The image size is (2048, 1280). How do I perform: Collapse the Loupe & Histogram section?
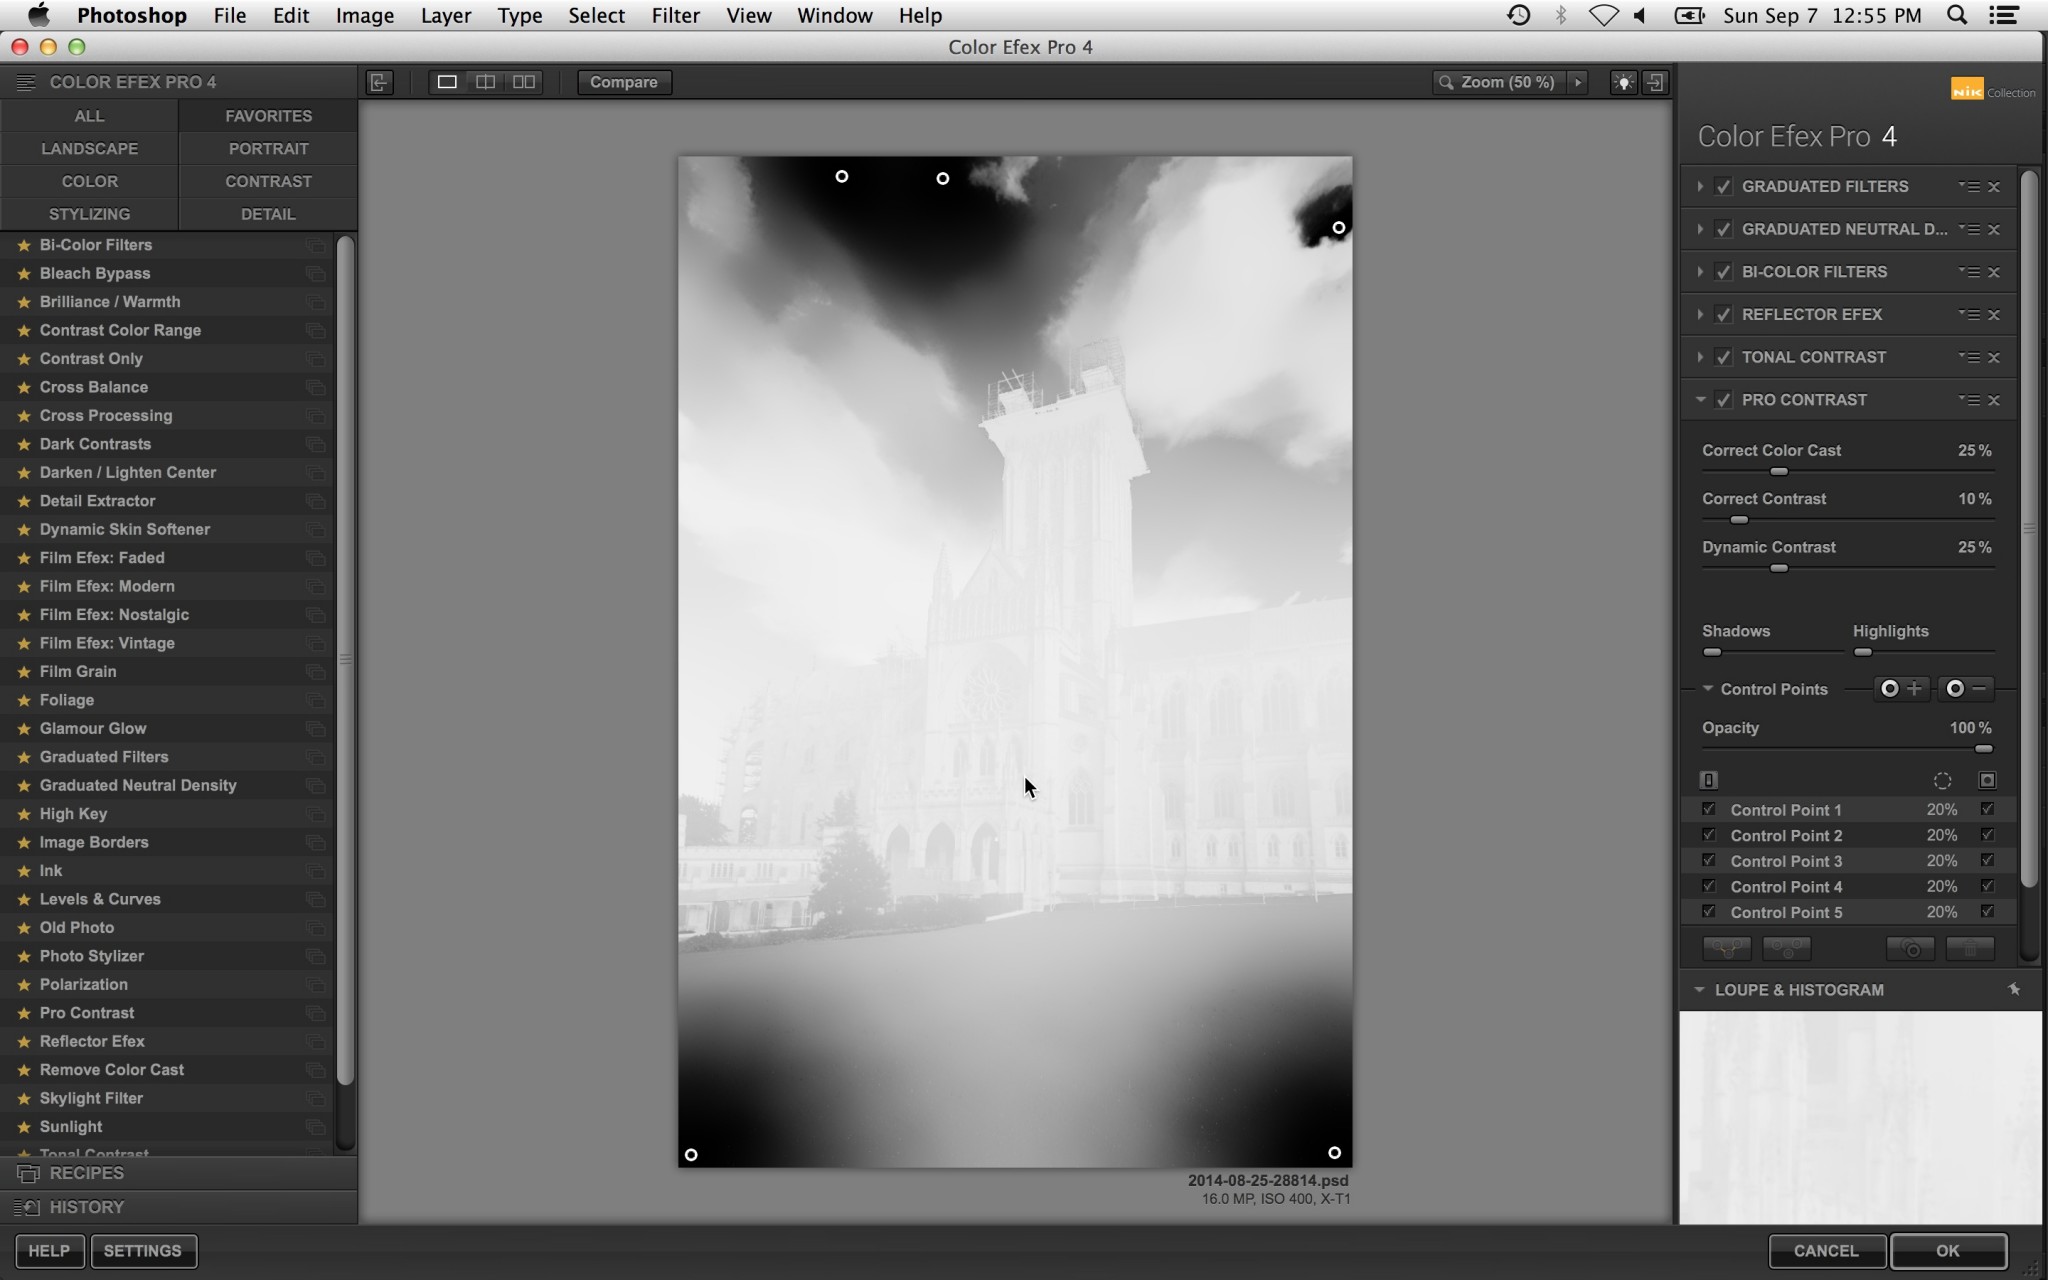(1699, 989)
